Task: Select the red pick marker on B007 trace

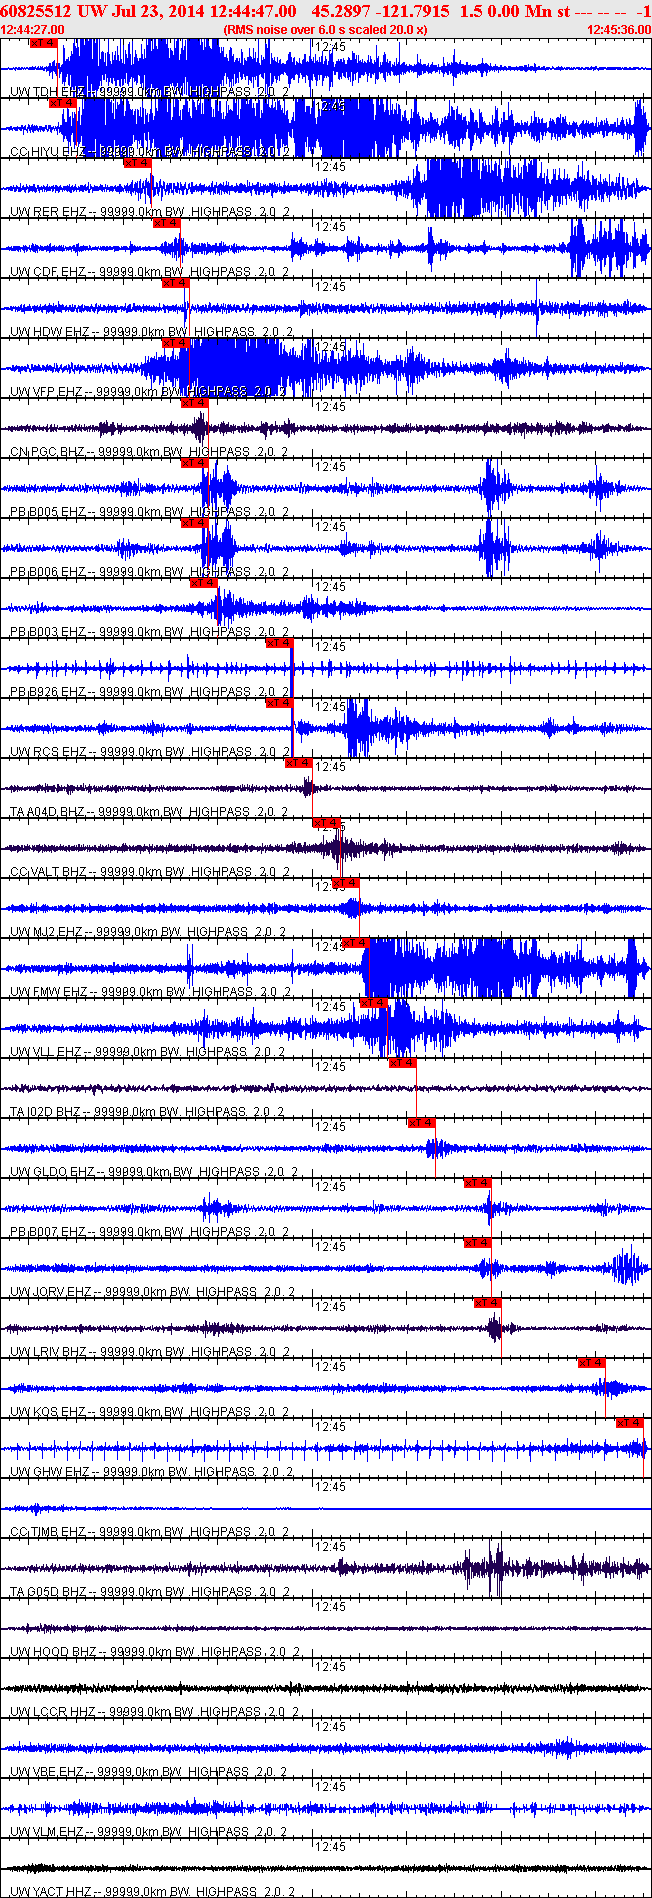Action: click(478, 1183)
